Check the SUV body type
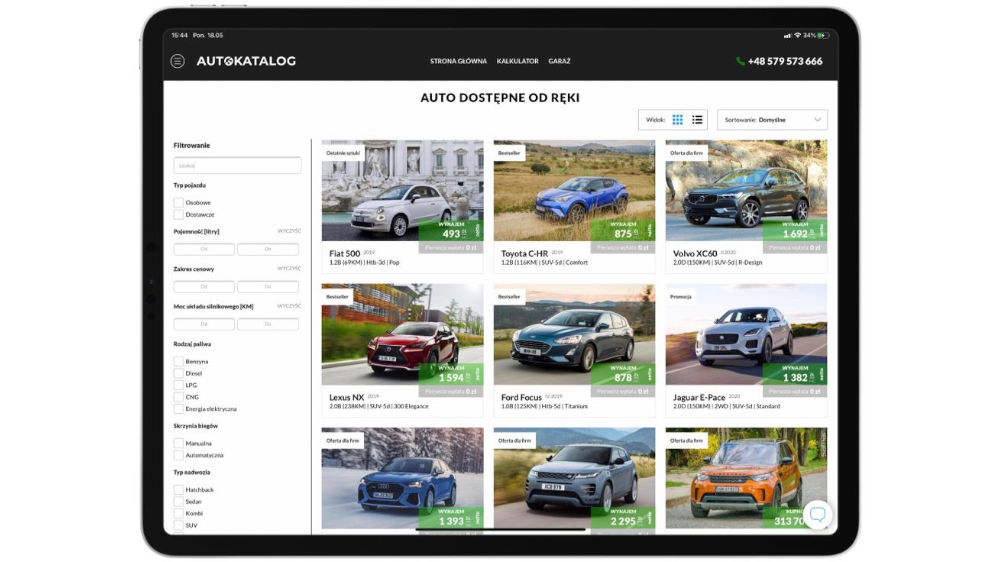The width and height of the screenshot is (1000, 562). click(179, 525)
